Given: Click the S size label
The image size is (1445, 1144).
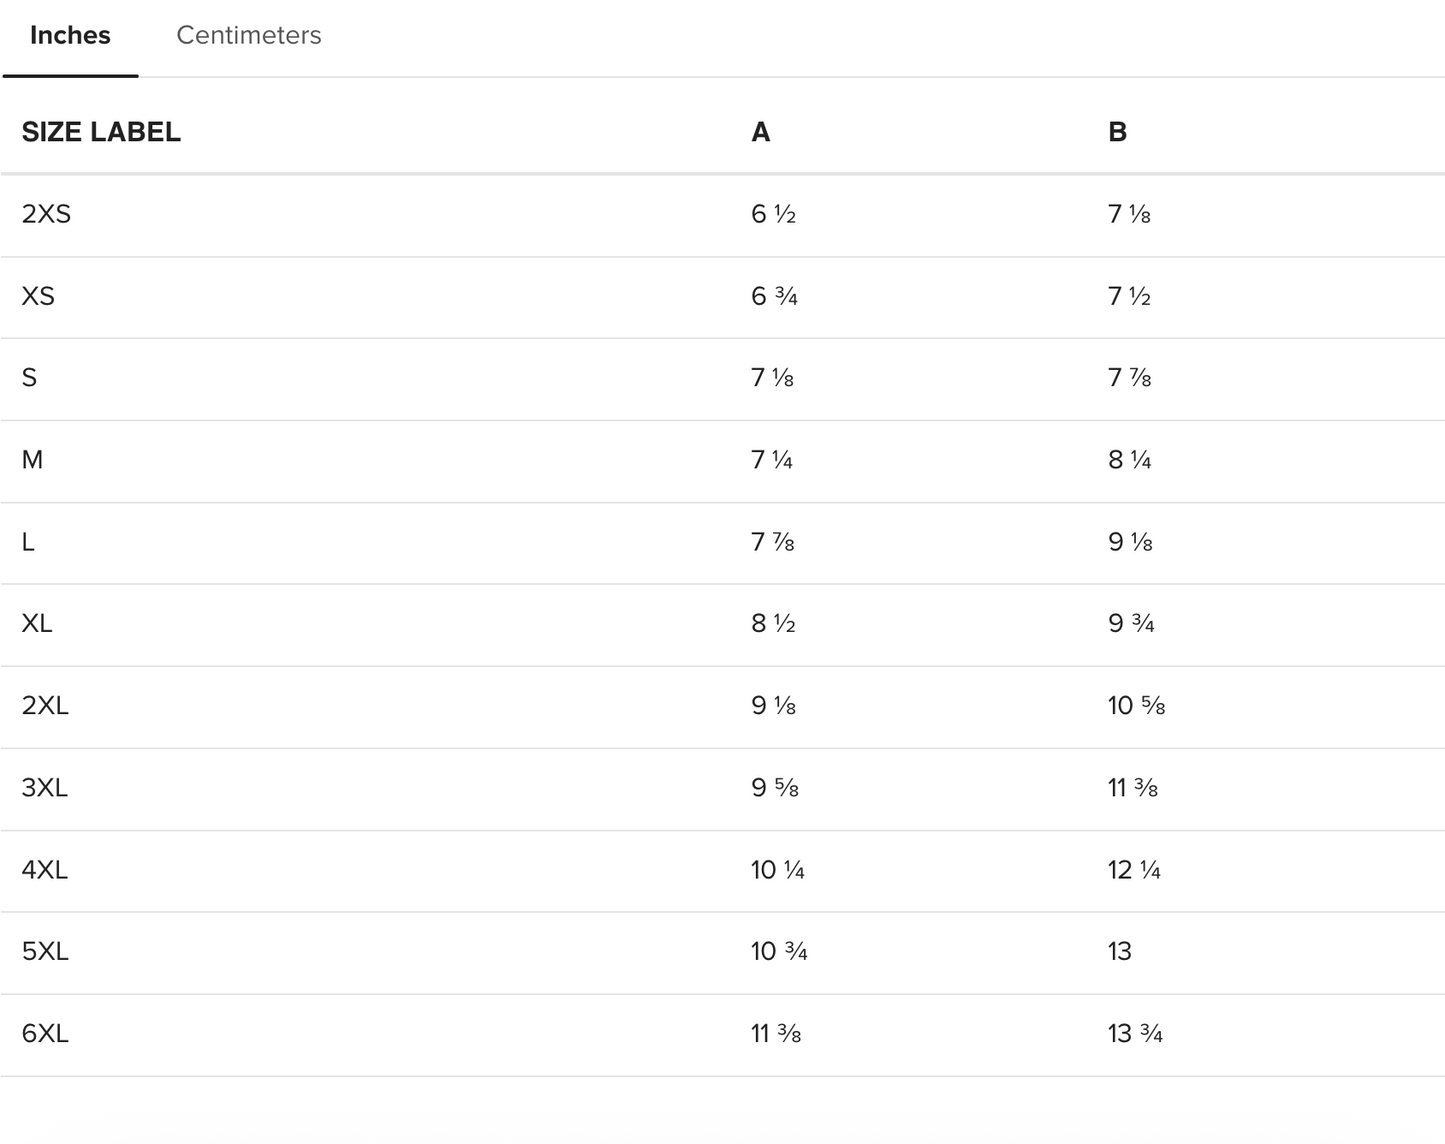Looking at the screenshot, I should [29, 378].
